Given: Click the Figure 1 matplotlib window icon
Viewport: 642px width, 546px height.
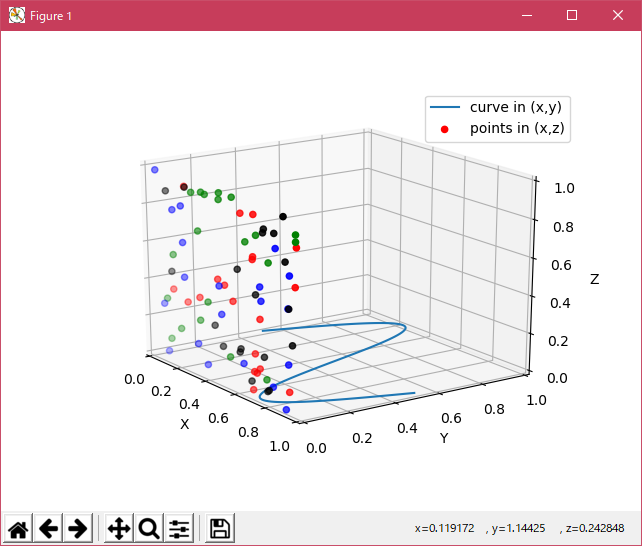Looking at the screenshot, I should pos(17,16).
